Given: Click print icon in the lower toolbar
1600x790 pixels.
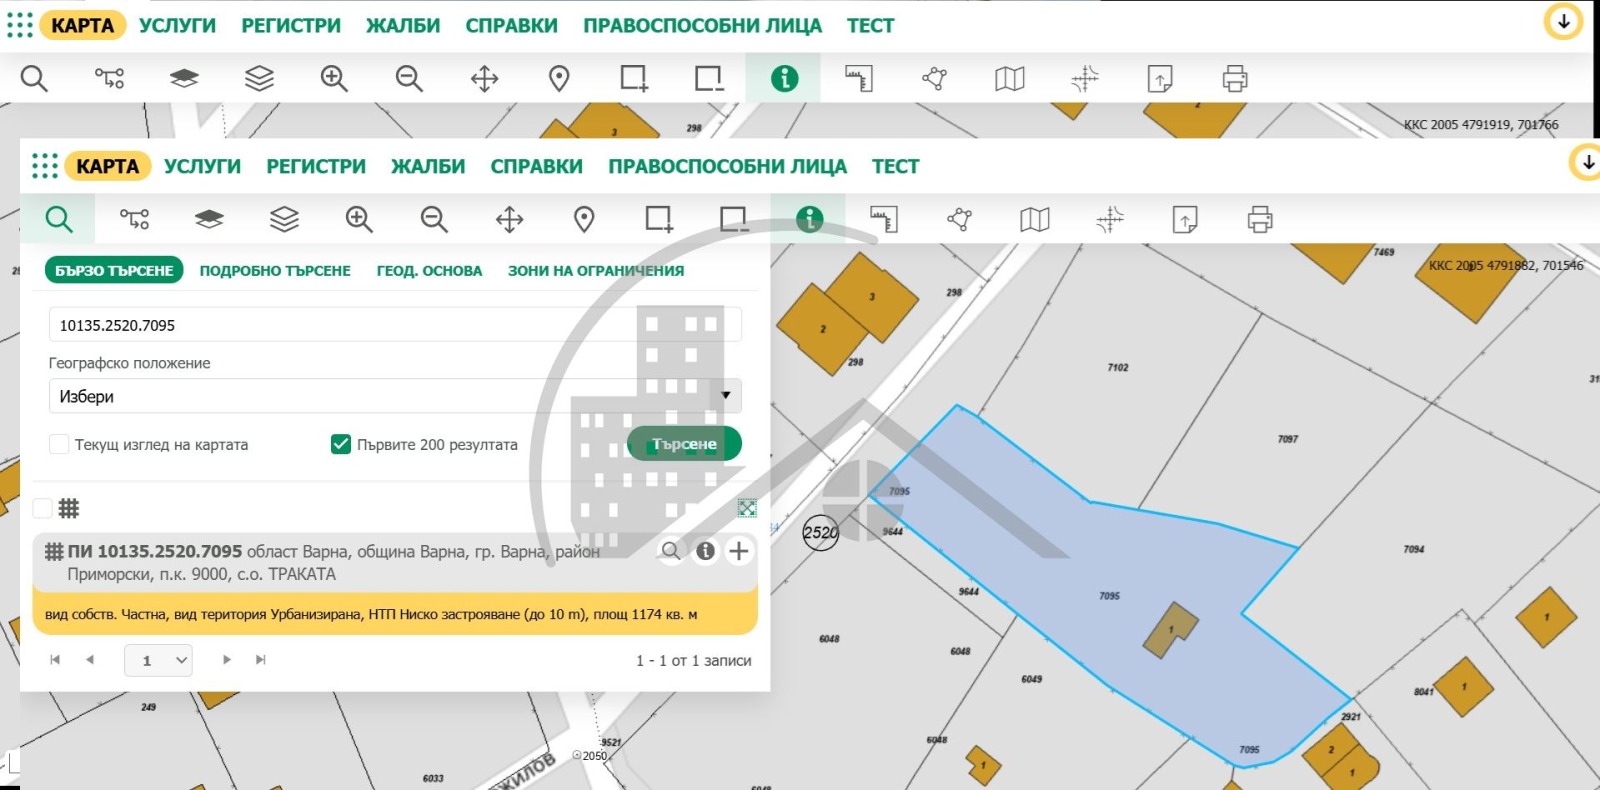Looking at the screenshot, I should click(x=1260, y=219).
